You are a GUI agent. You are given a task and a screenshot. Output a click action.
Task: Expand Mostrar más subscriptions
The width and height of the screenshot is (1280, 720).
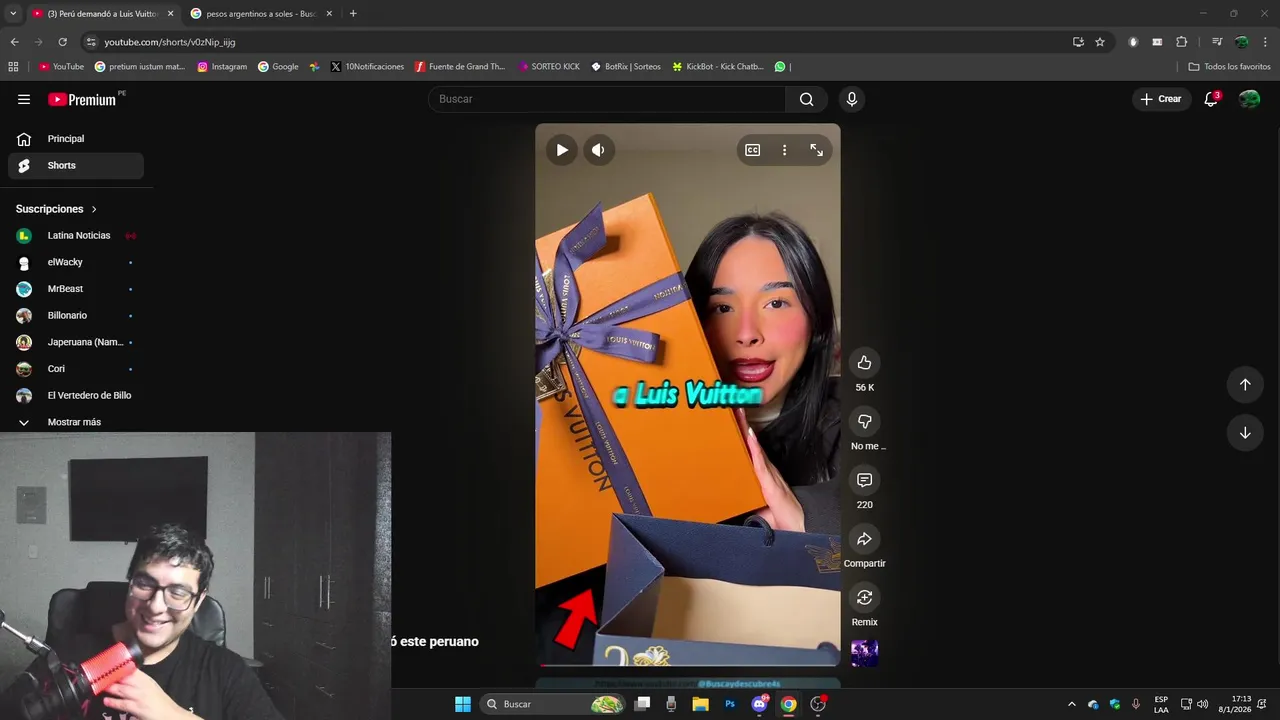point(76,422)
